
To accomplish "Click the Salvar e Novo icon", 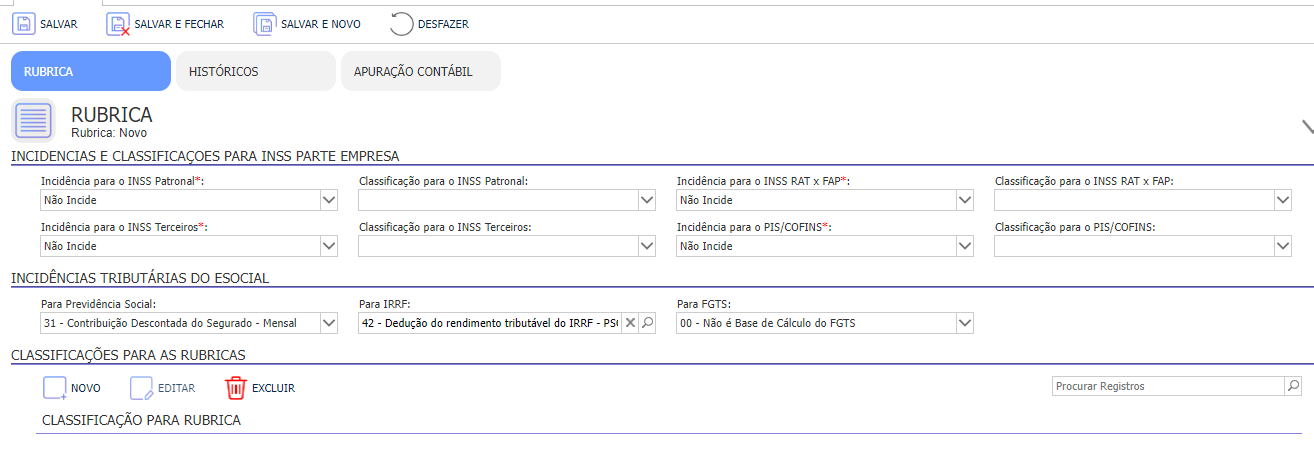I will click(265, 24).
